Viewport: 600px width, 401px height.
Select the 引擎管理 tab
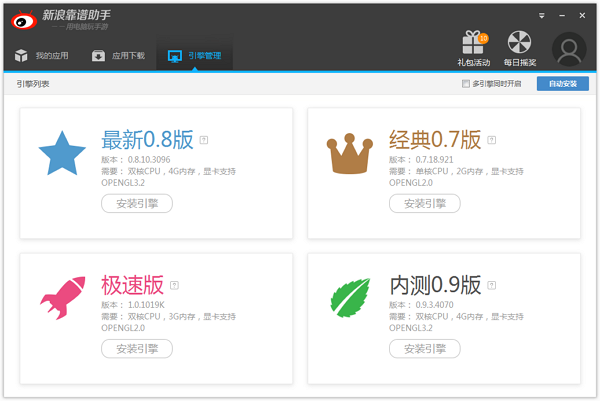(196, 56)
